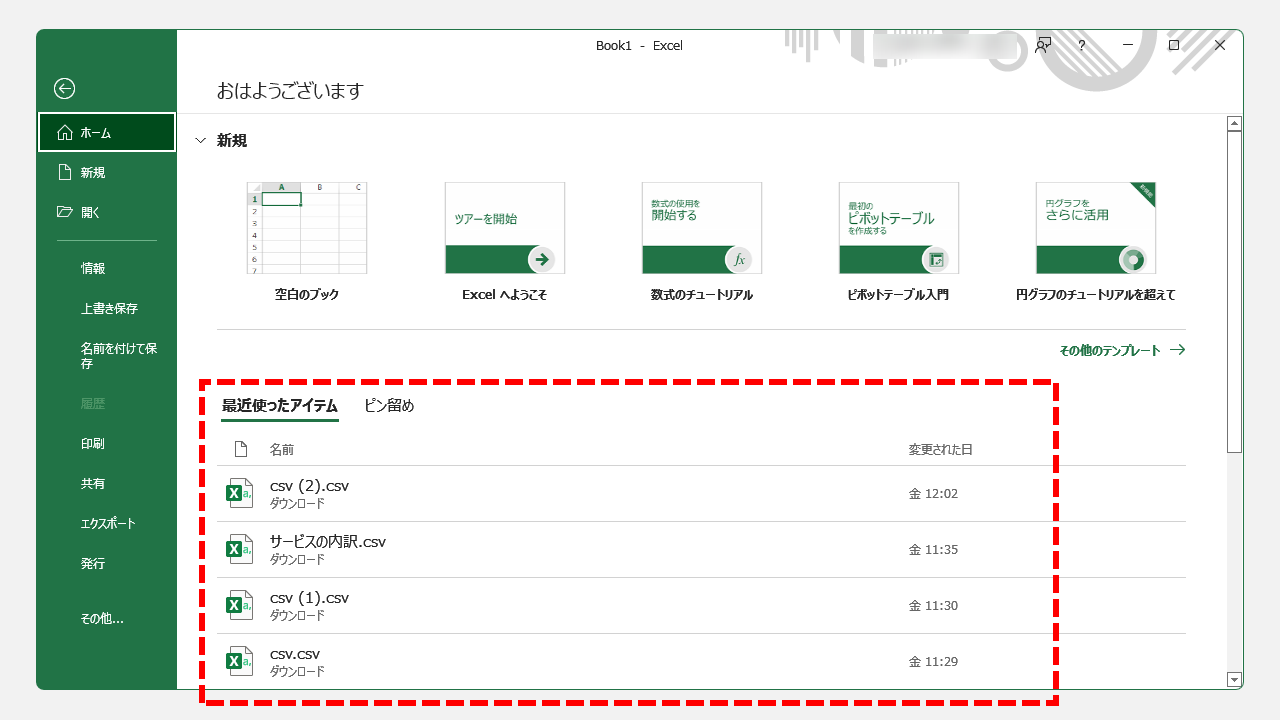Image resolution: width=1280 pixels, height=720 pixels.
Task: Open the Excel icon next to csv.csv
Action: (x=240, y=662)
